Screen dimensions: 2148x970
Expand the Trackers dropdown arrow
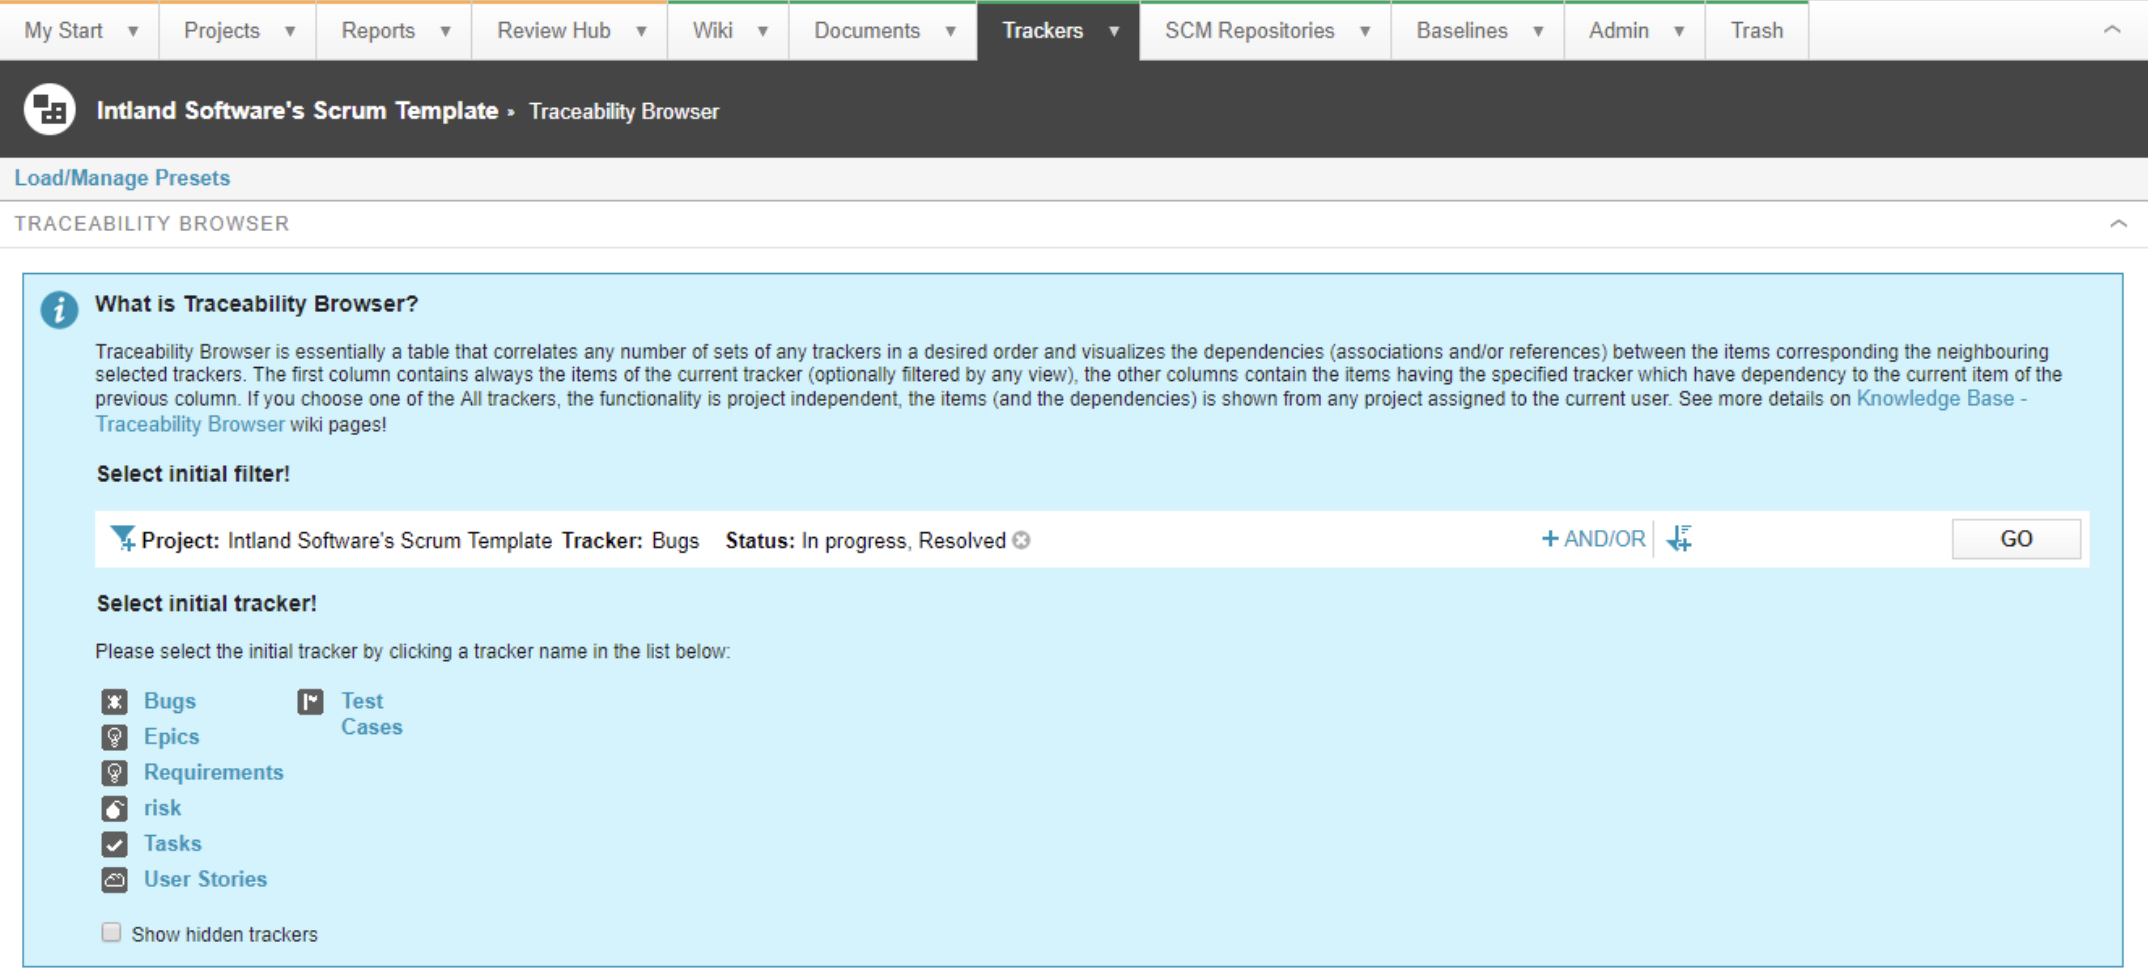click(1113, 31)
